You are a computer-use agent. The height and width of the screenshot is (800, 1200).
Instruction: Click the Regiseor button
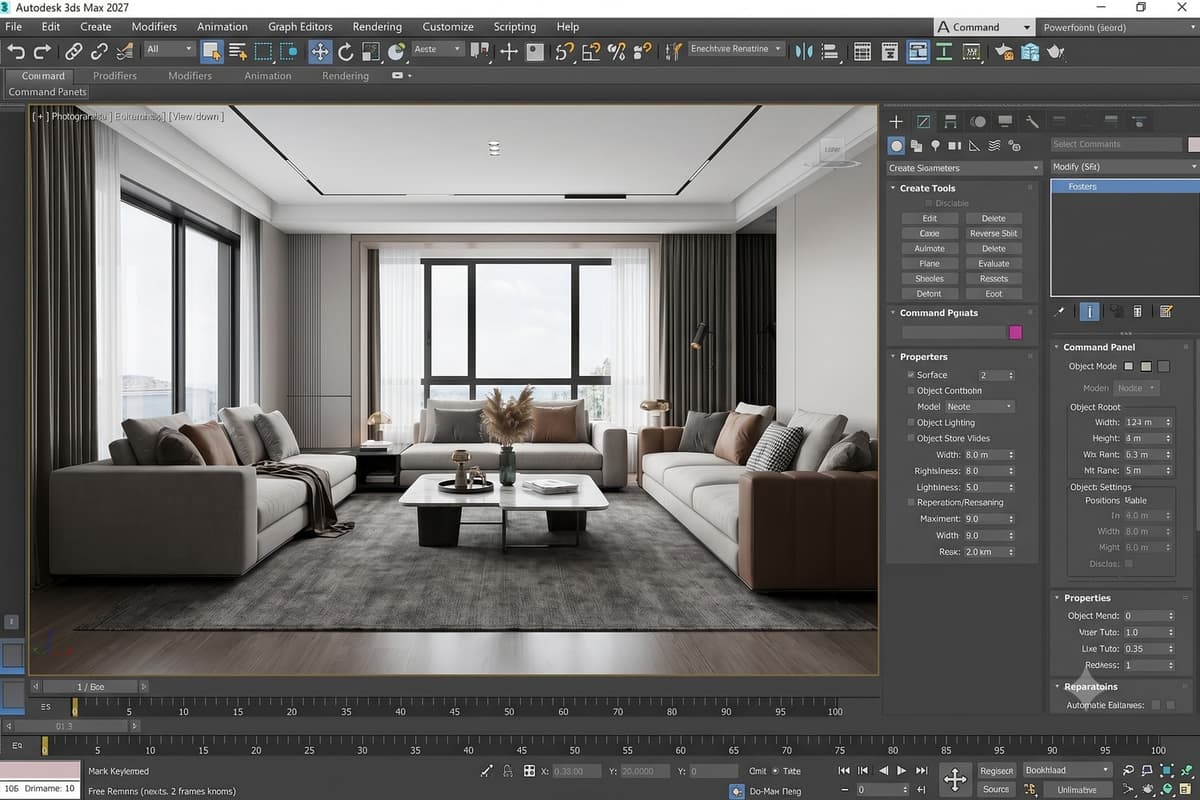[996, 771]
